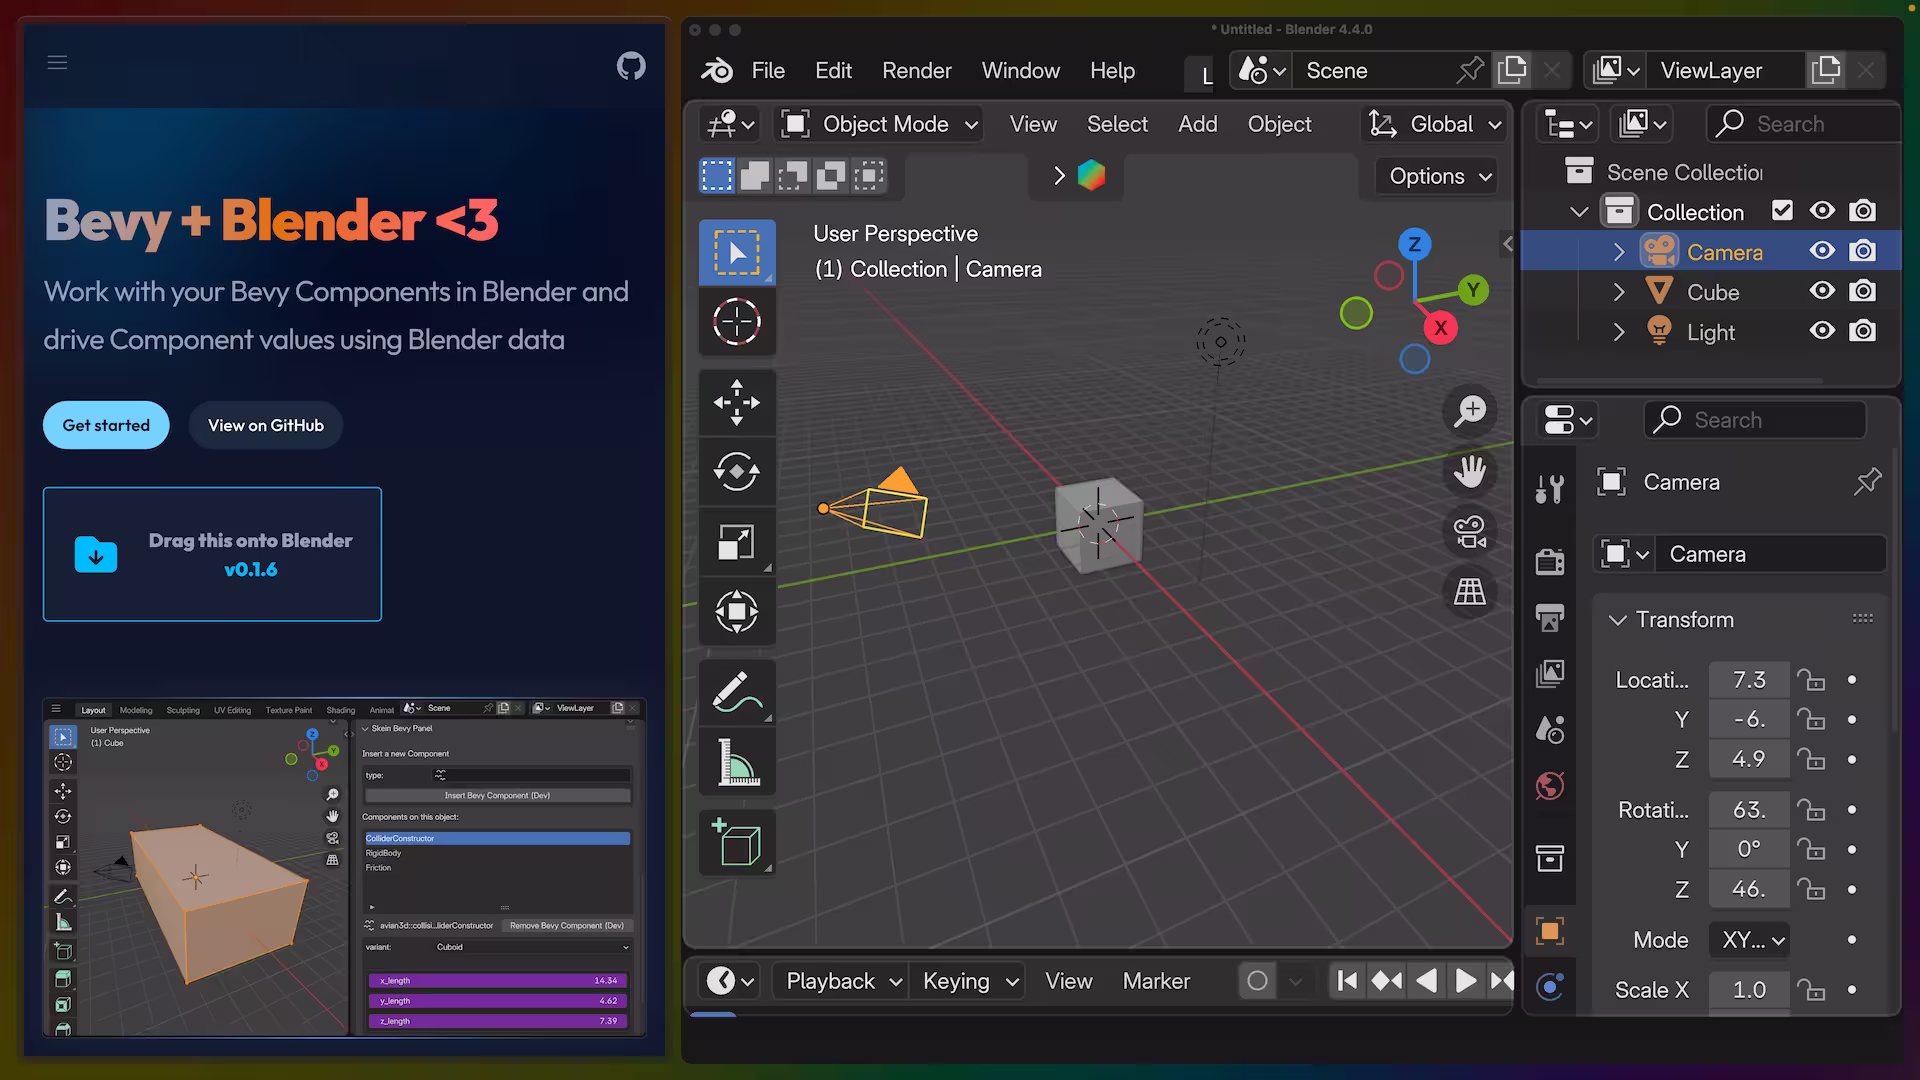This screenshot has width=1920, height=1080.
Task: Open the Object Mode dropdown
Action: (x=880, y=124)
